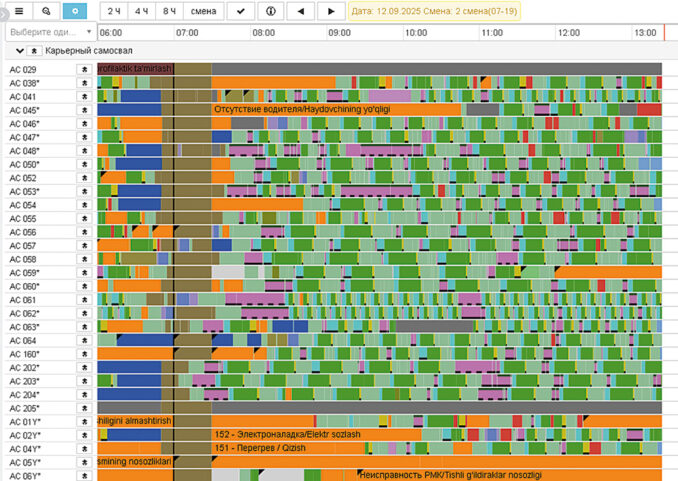Click the info circle icon
678x481 pixels.
tap(270, 11)
